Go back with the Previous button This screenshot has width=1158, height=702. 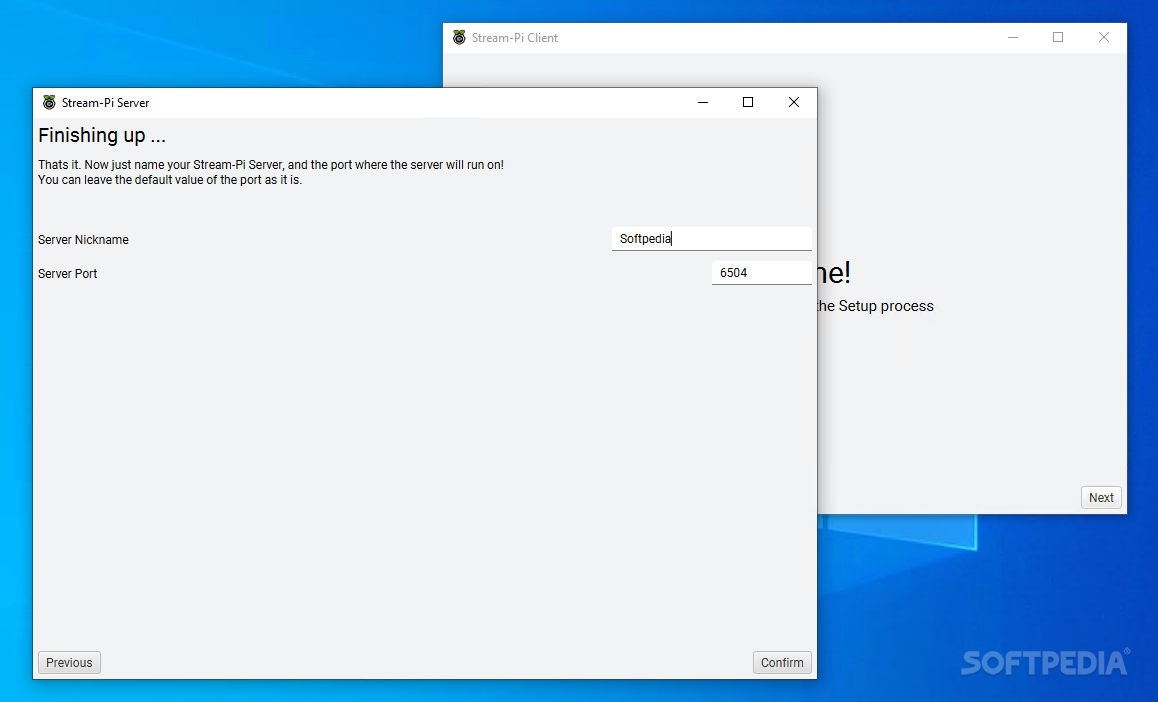click(x=69, y=662)
